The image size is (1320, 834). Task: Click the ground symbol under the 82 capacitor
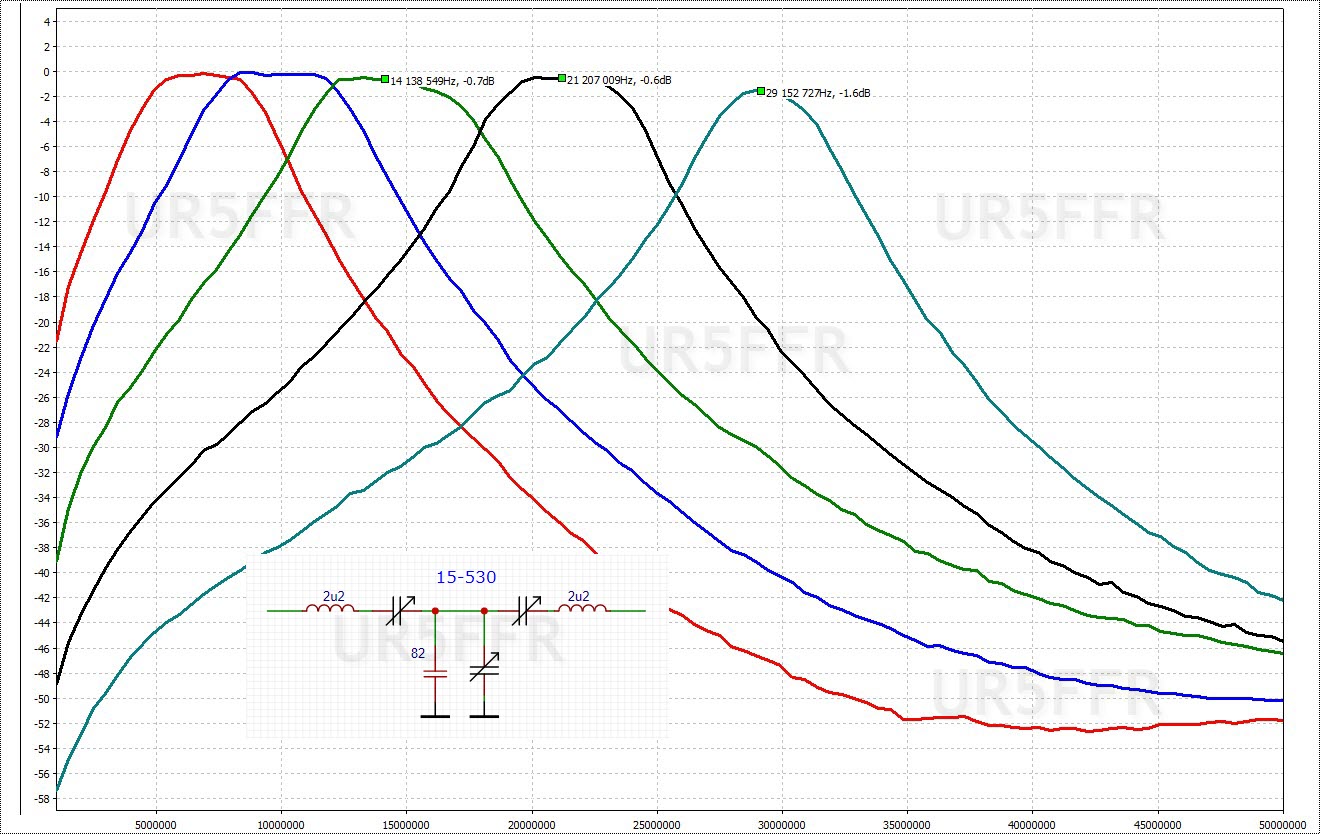click(x=435, y=715)
